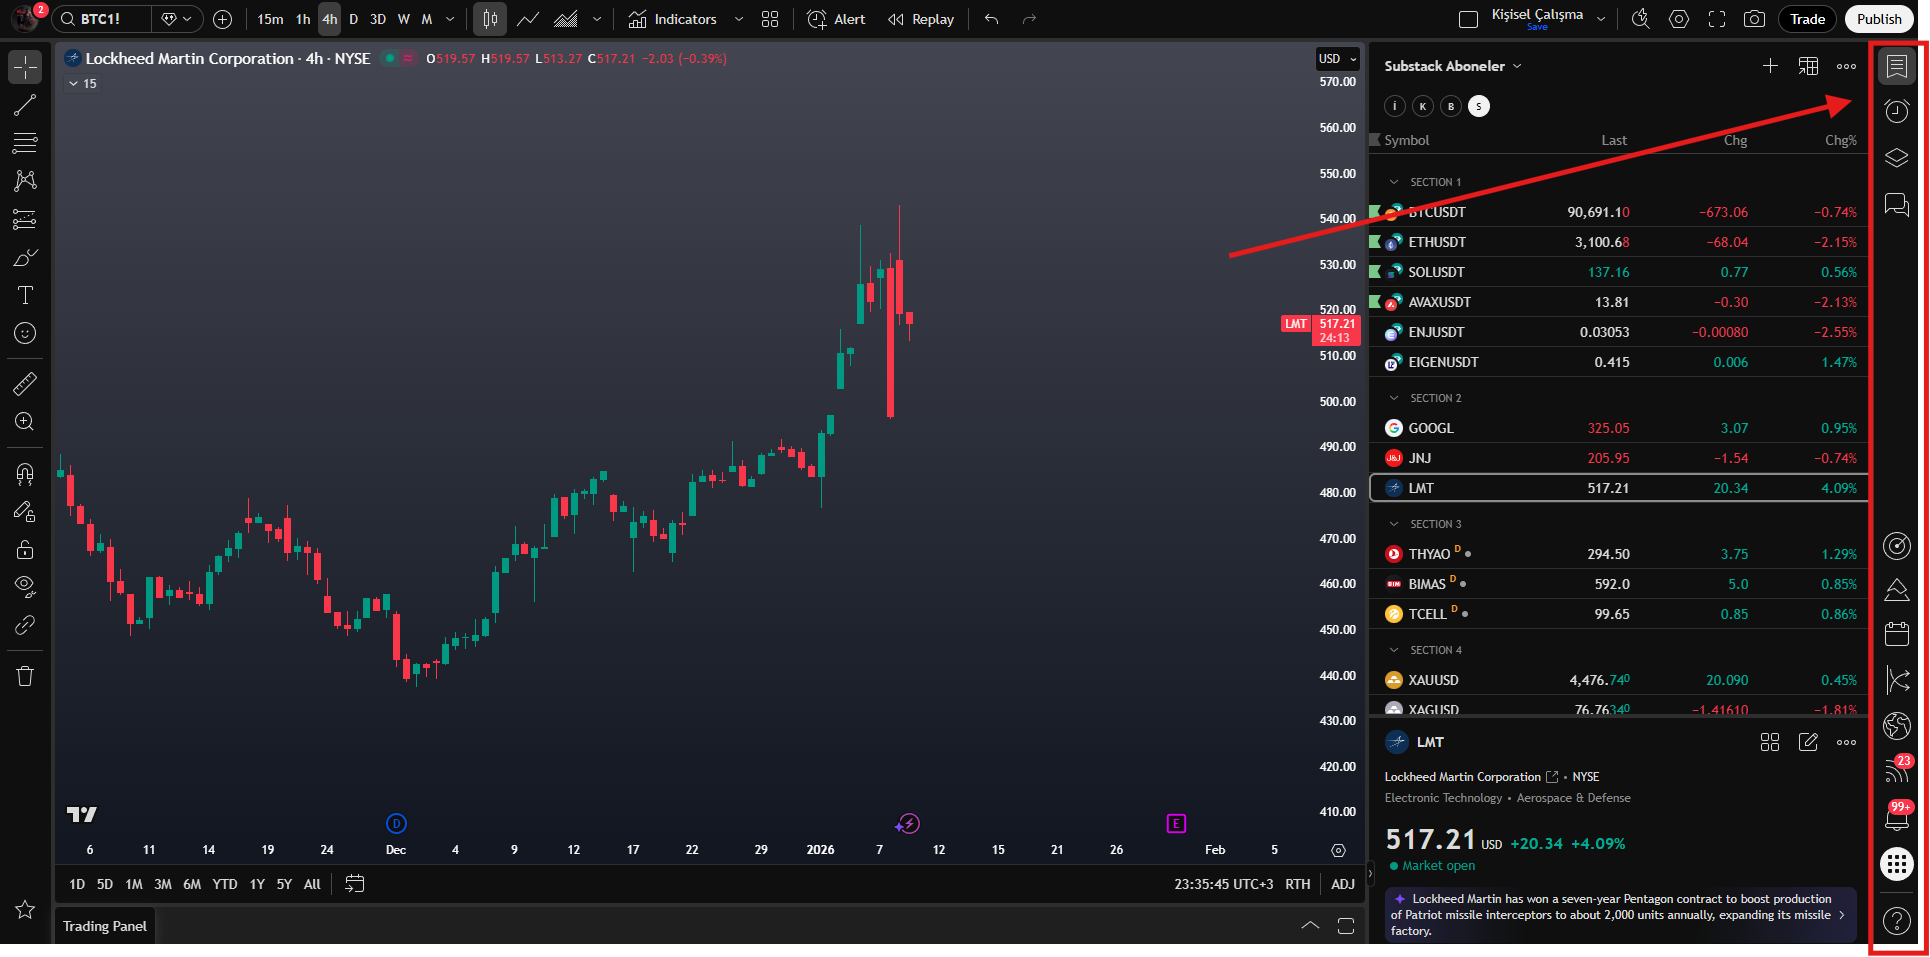The image size is (1930, 957).
Task: Open the watchlist panel icon
Action: (1896, 66)
